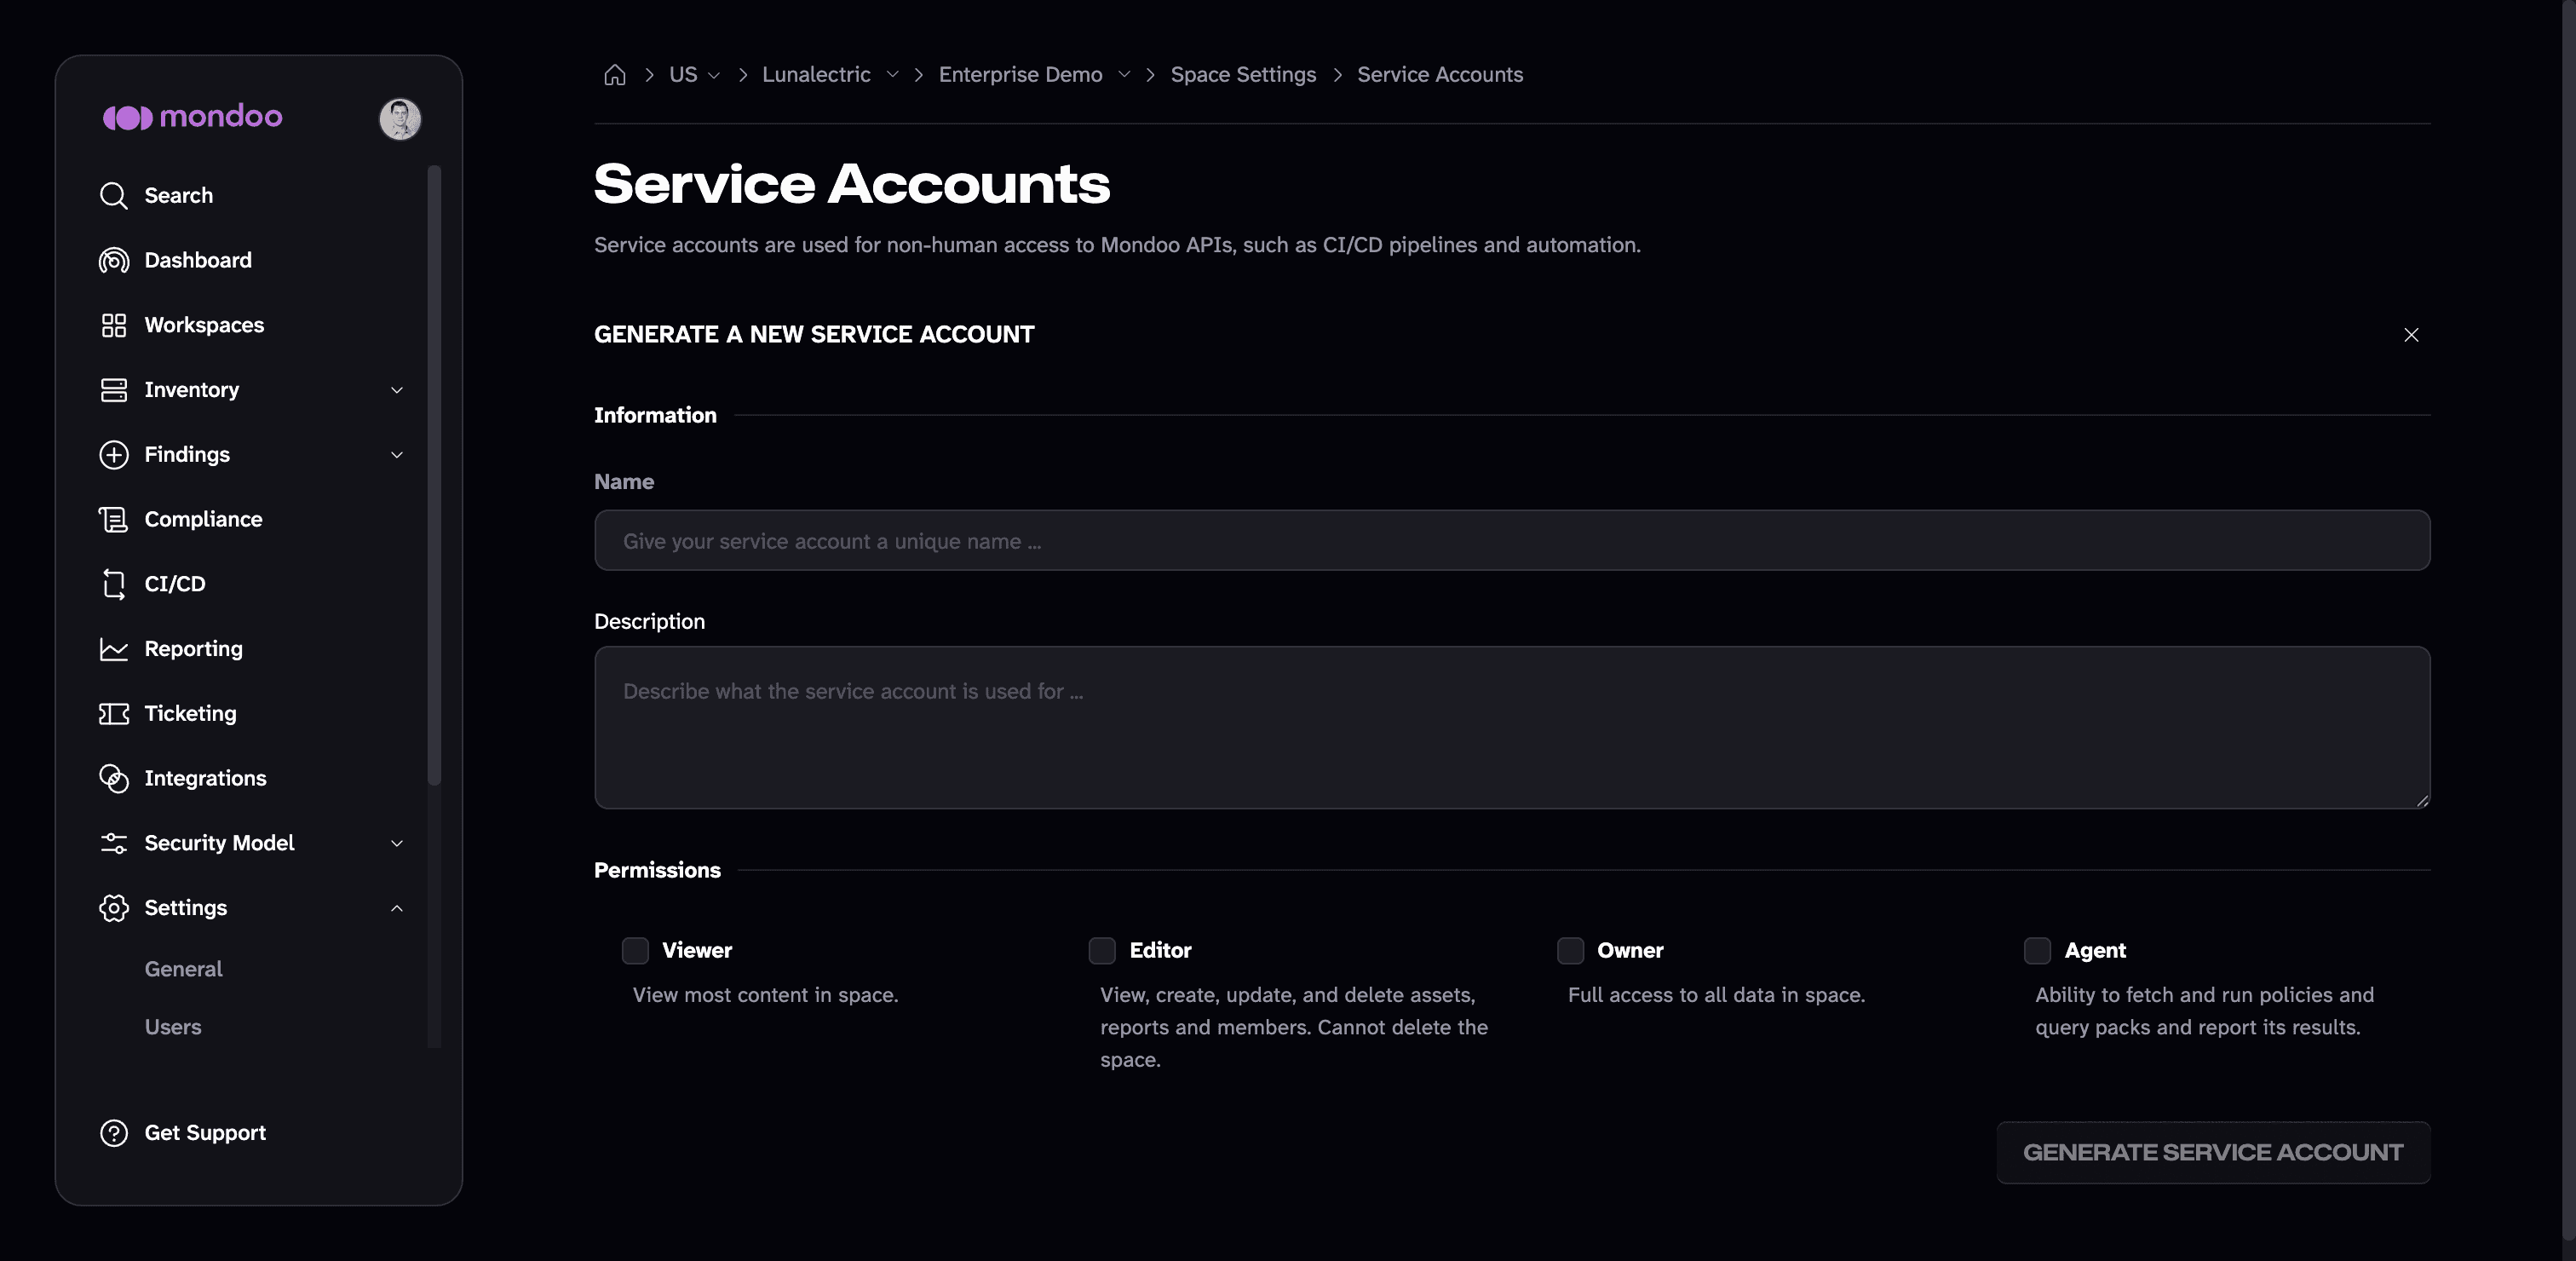Close the new service account form
The image size is (2576, 1261).
click(x=2411, y=335)
